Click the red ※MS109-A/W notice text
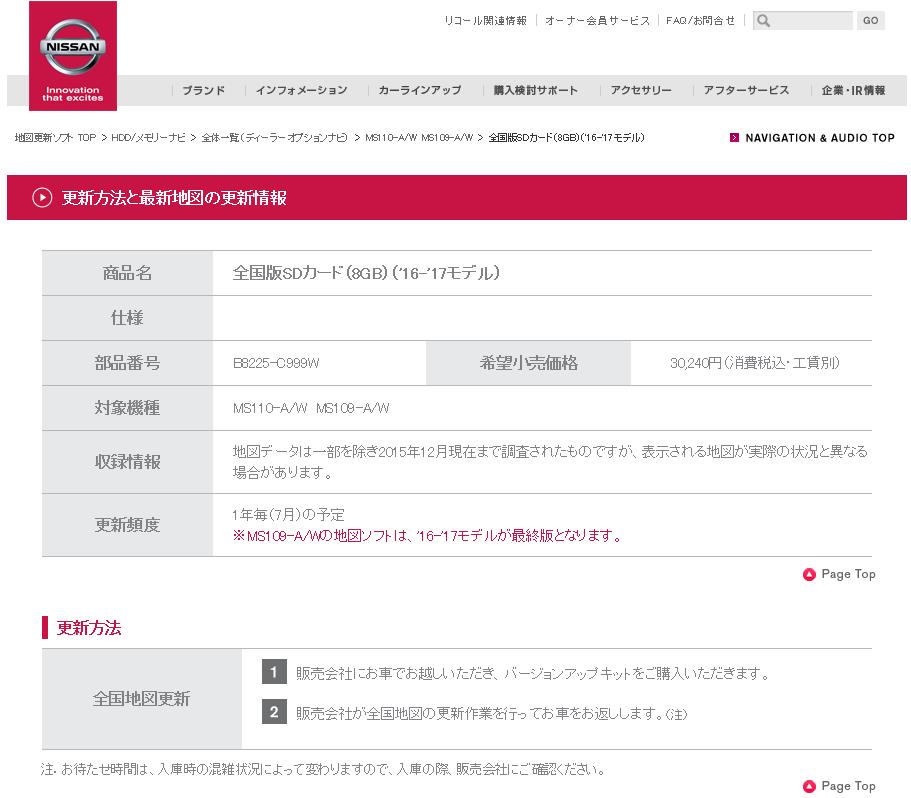The width and height of the screenshot is (911, 798). point(427,535)
